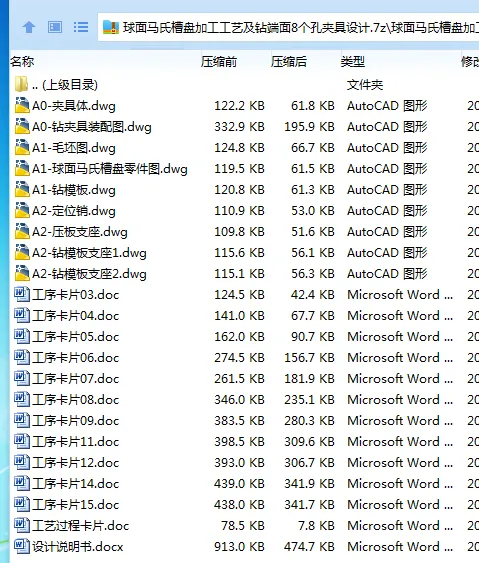Sort by 名称 column header
The height and width of the screenshot is (563, 479).
[22, 62]
